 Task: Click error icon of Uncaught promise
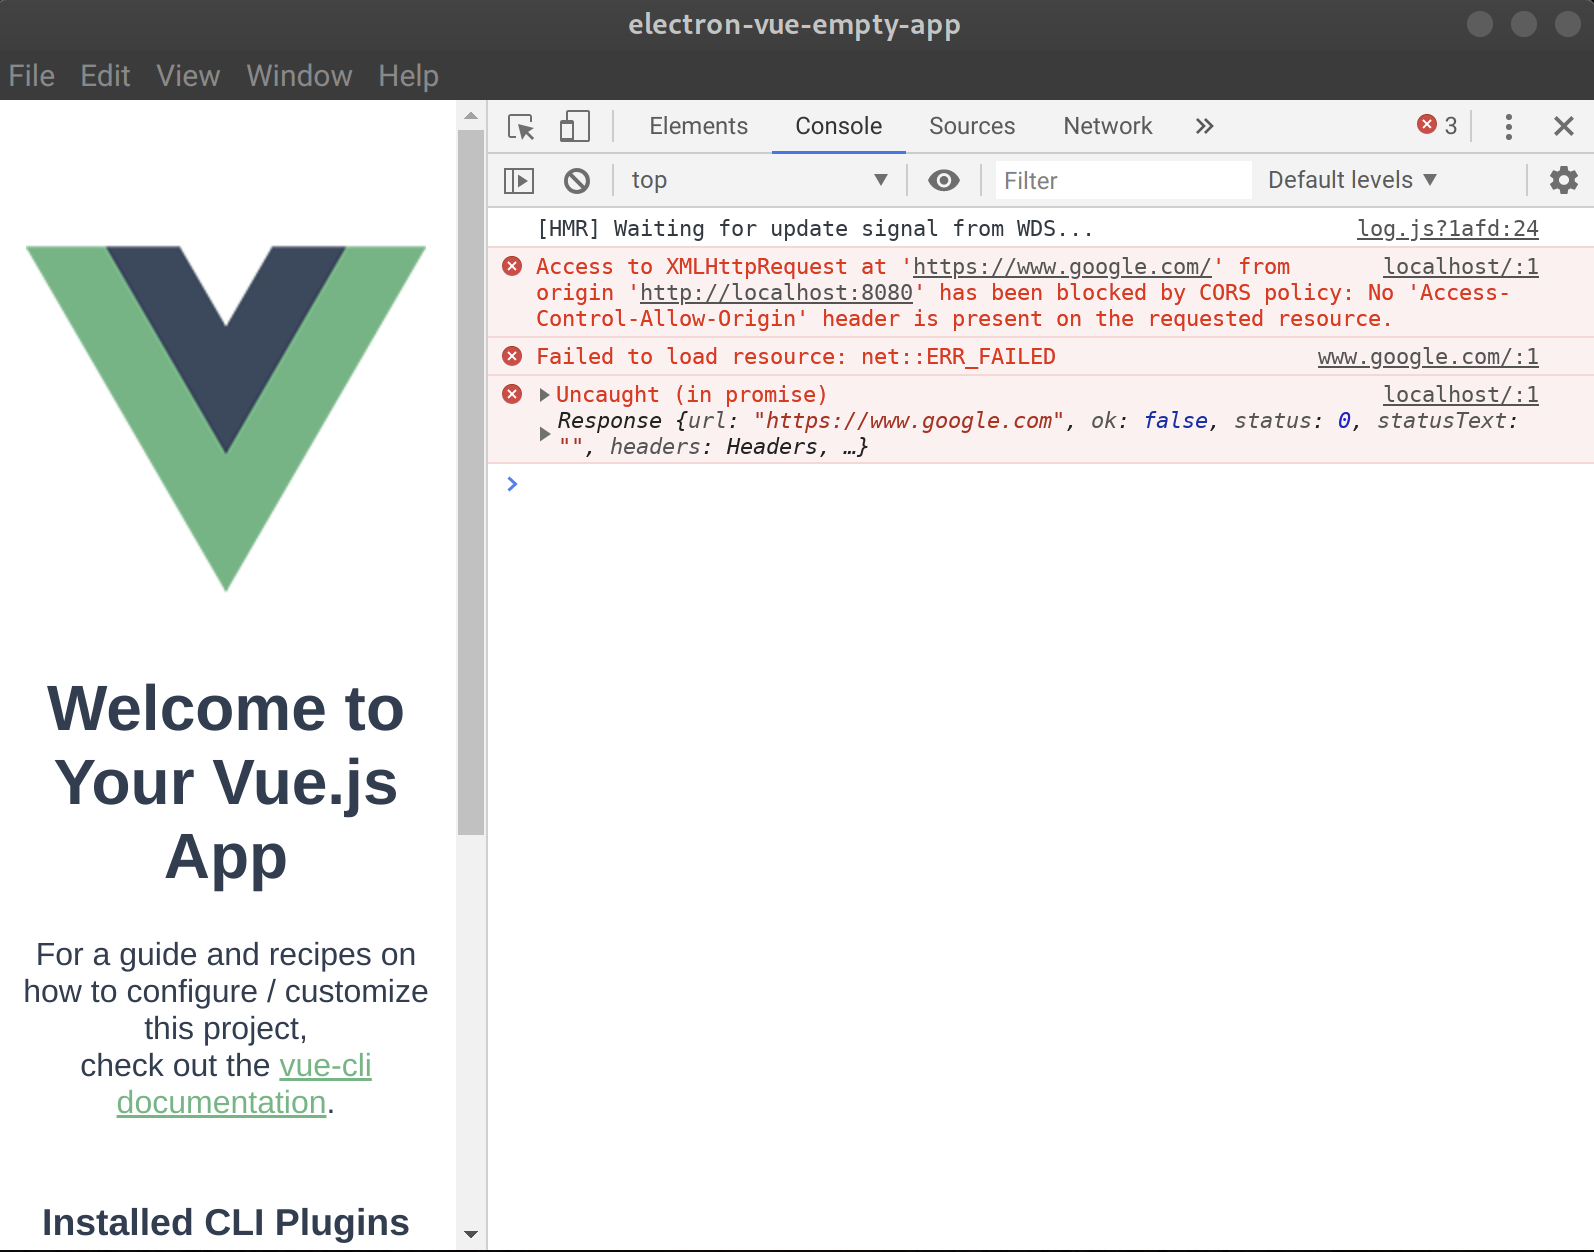pyautogui.click(x=512, y=394)
